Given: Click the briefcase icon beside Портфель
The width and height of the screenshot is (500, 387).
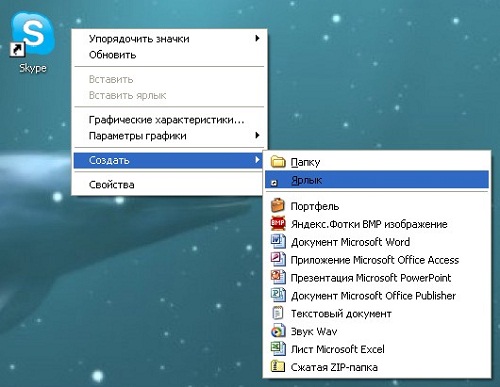Looking at the screenshot, I should coord(278,206).
